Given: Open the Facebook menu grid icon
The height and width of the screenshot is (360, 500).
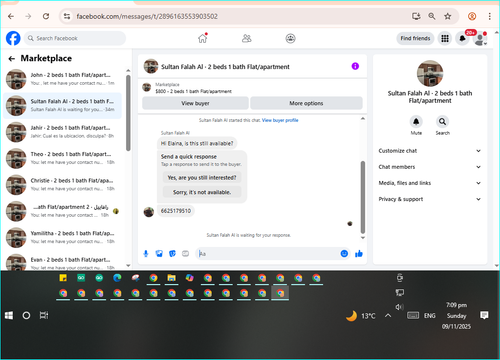Looking at the screenshot, I should [445, 38].
